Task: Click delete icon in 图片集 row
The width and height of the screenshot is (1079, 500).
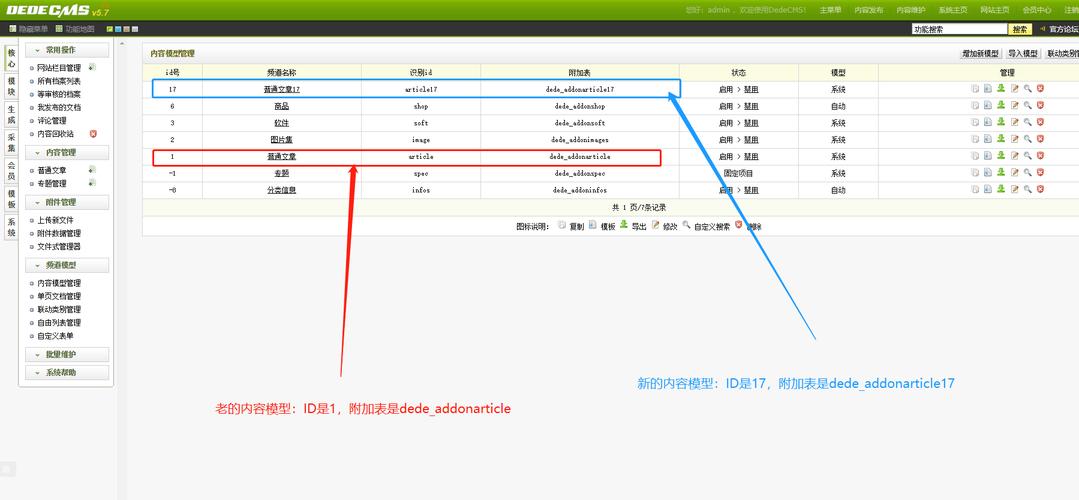Action: (x=1040, y=139)
